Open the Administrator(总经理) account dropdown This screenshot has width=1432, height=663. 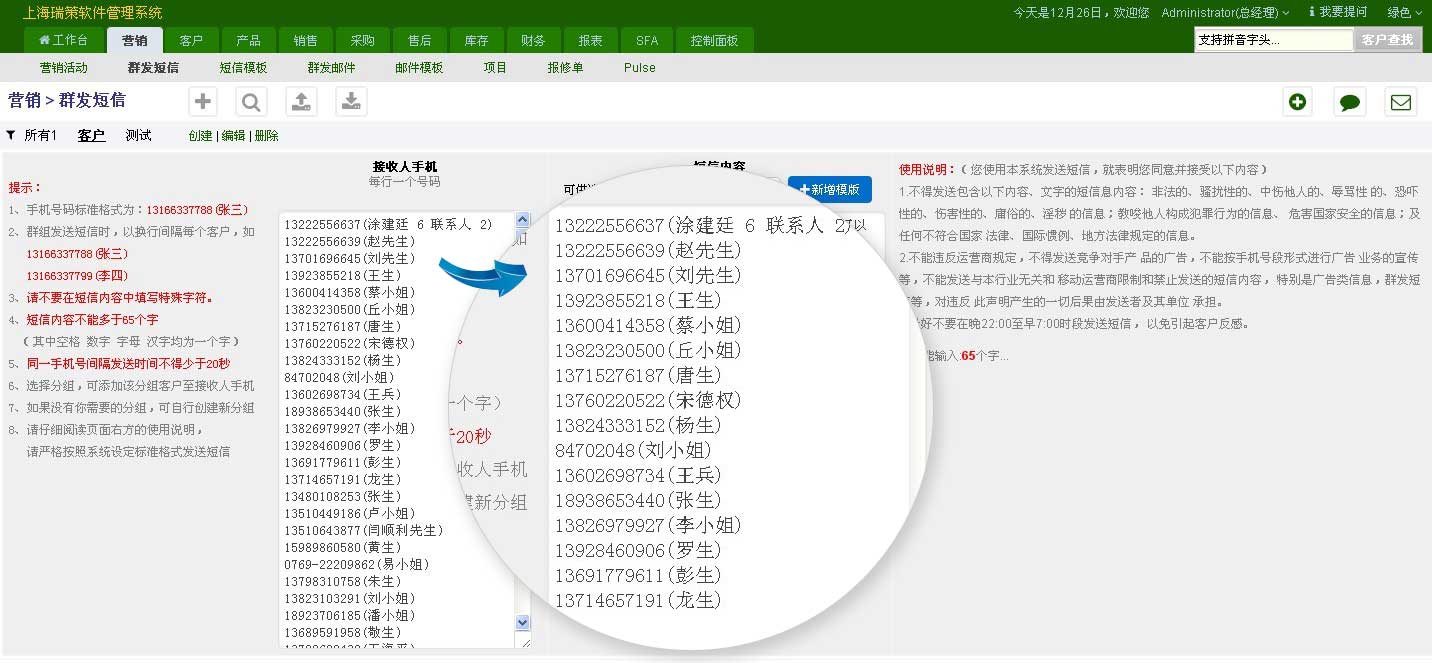(1225, 12)
